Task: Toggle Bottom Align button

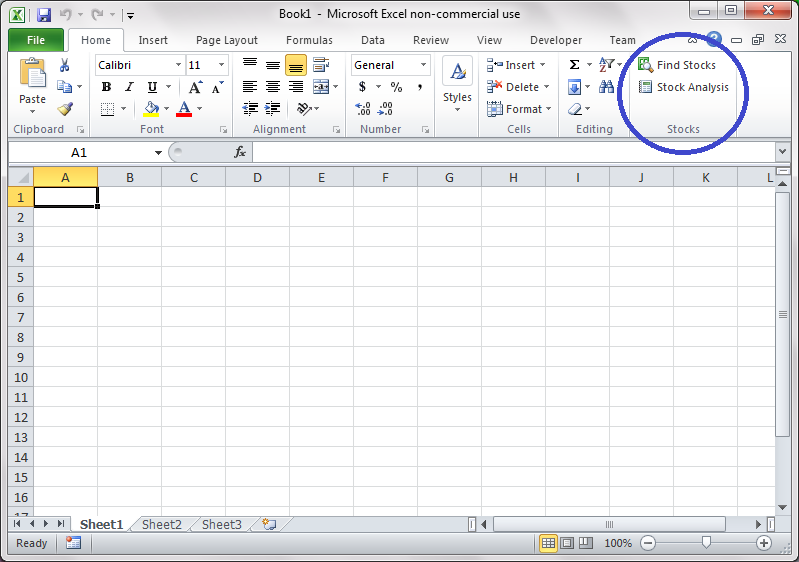Action: pyautogui.click(x=296, y=65)
